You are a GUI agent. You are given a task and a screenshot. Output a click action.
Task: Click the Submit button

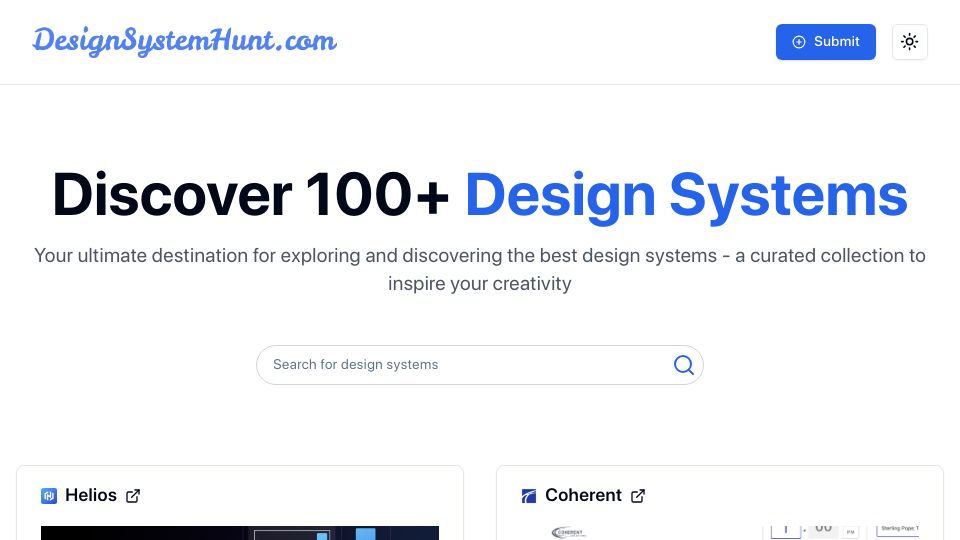pos(825,42)
